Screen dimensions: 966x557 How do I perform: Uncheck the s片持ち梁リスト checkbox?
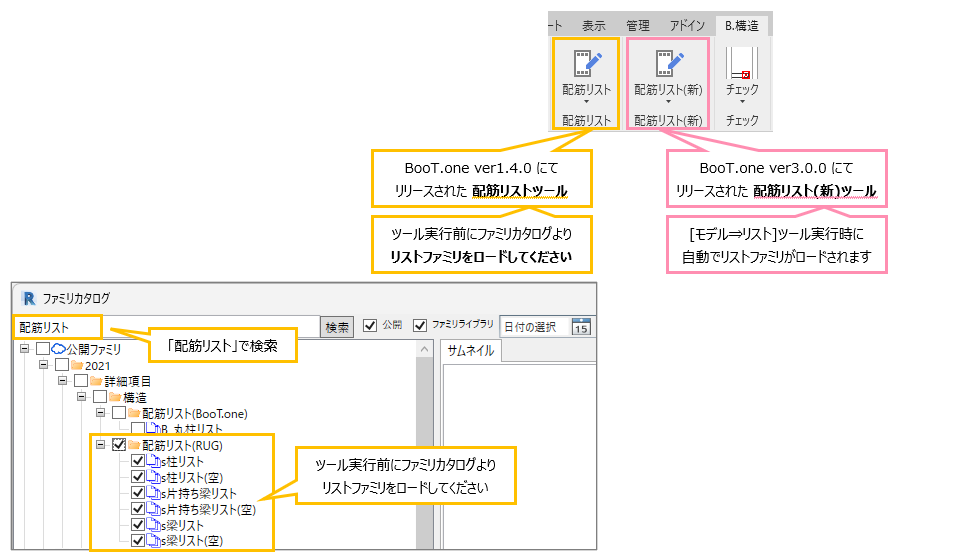[138, 493]
